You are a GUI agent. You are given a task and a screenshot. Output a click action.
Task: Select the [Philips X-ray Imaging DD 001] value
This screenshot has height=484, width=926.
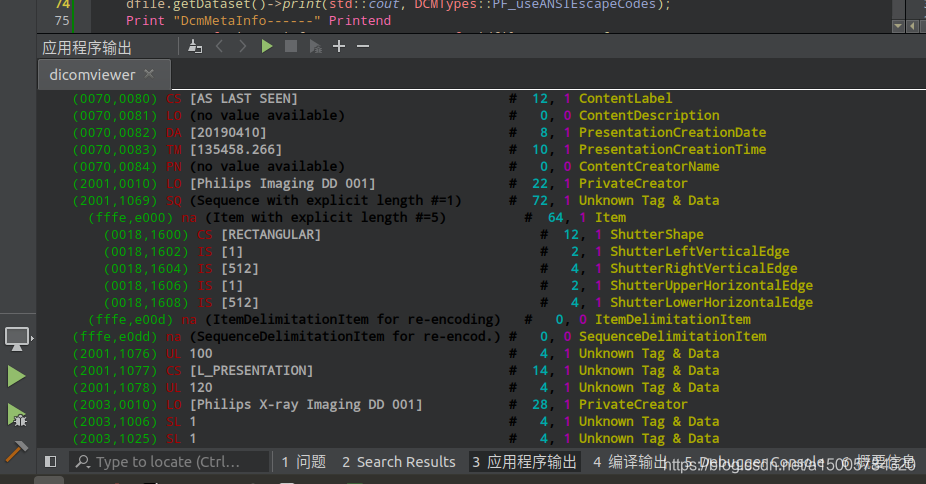pyautogui.click(x=306, y=405)
